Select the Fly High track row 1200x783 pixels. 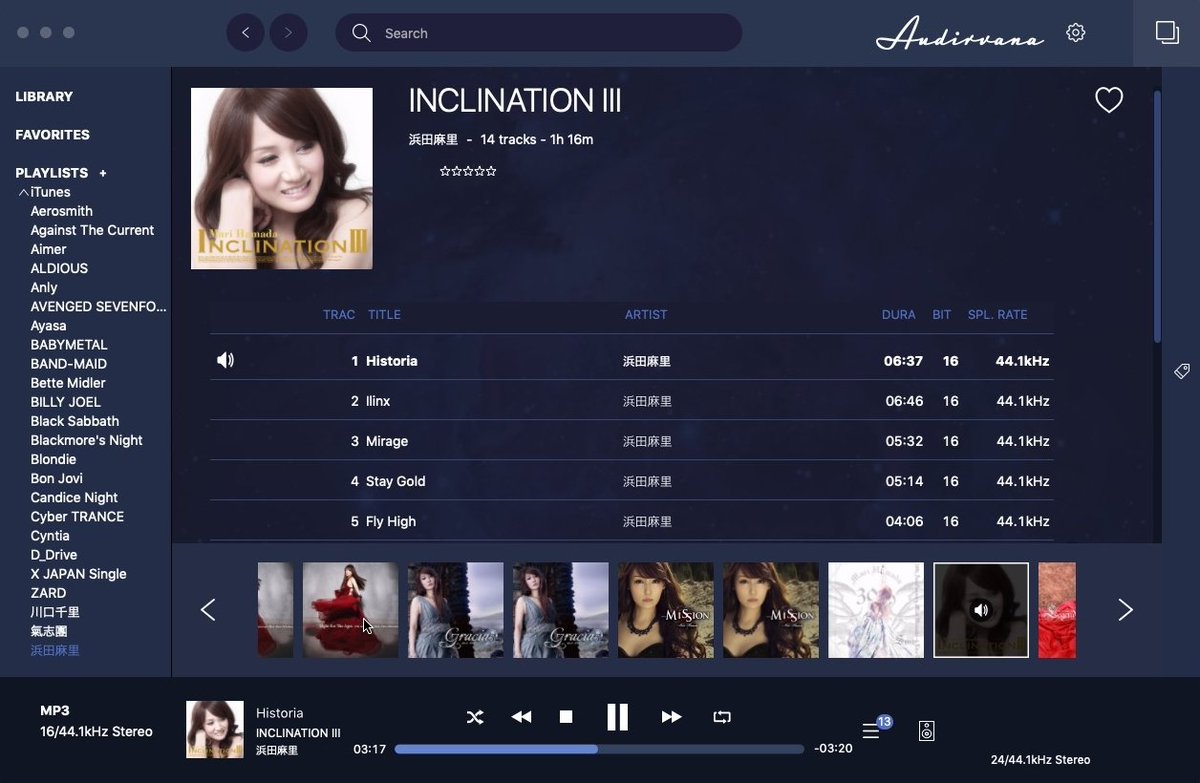coord(632,521)
